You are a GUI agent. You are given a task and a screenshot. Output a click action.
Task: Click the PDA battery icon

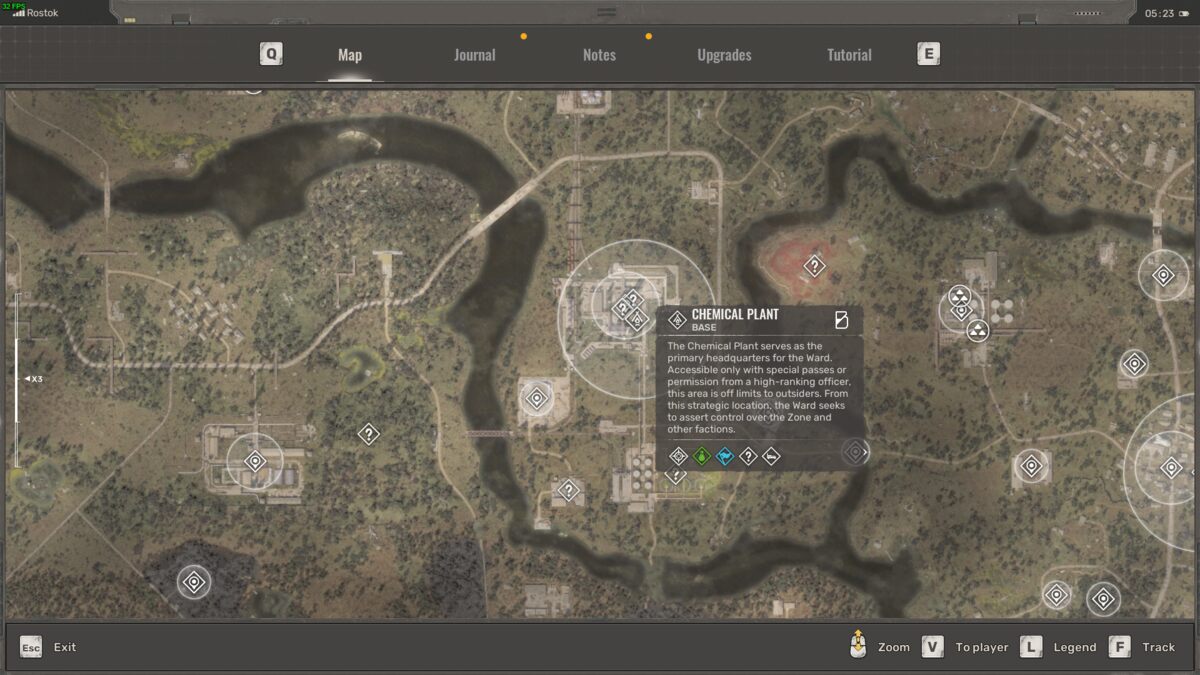[1184, 13]
